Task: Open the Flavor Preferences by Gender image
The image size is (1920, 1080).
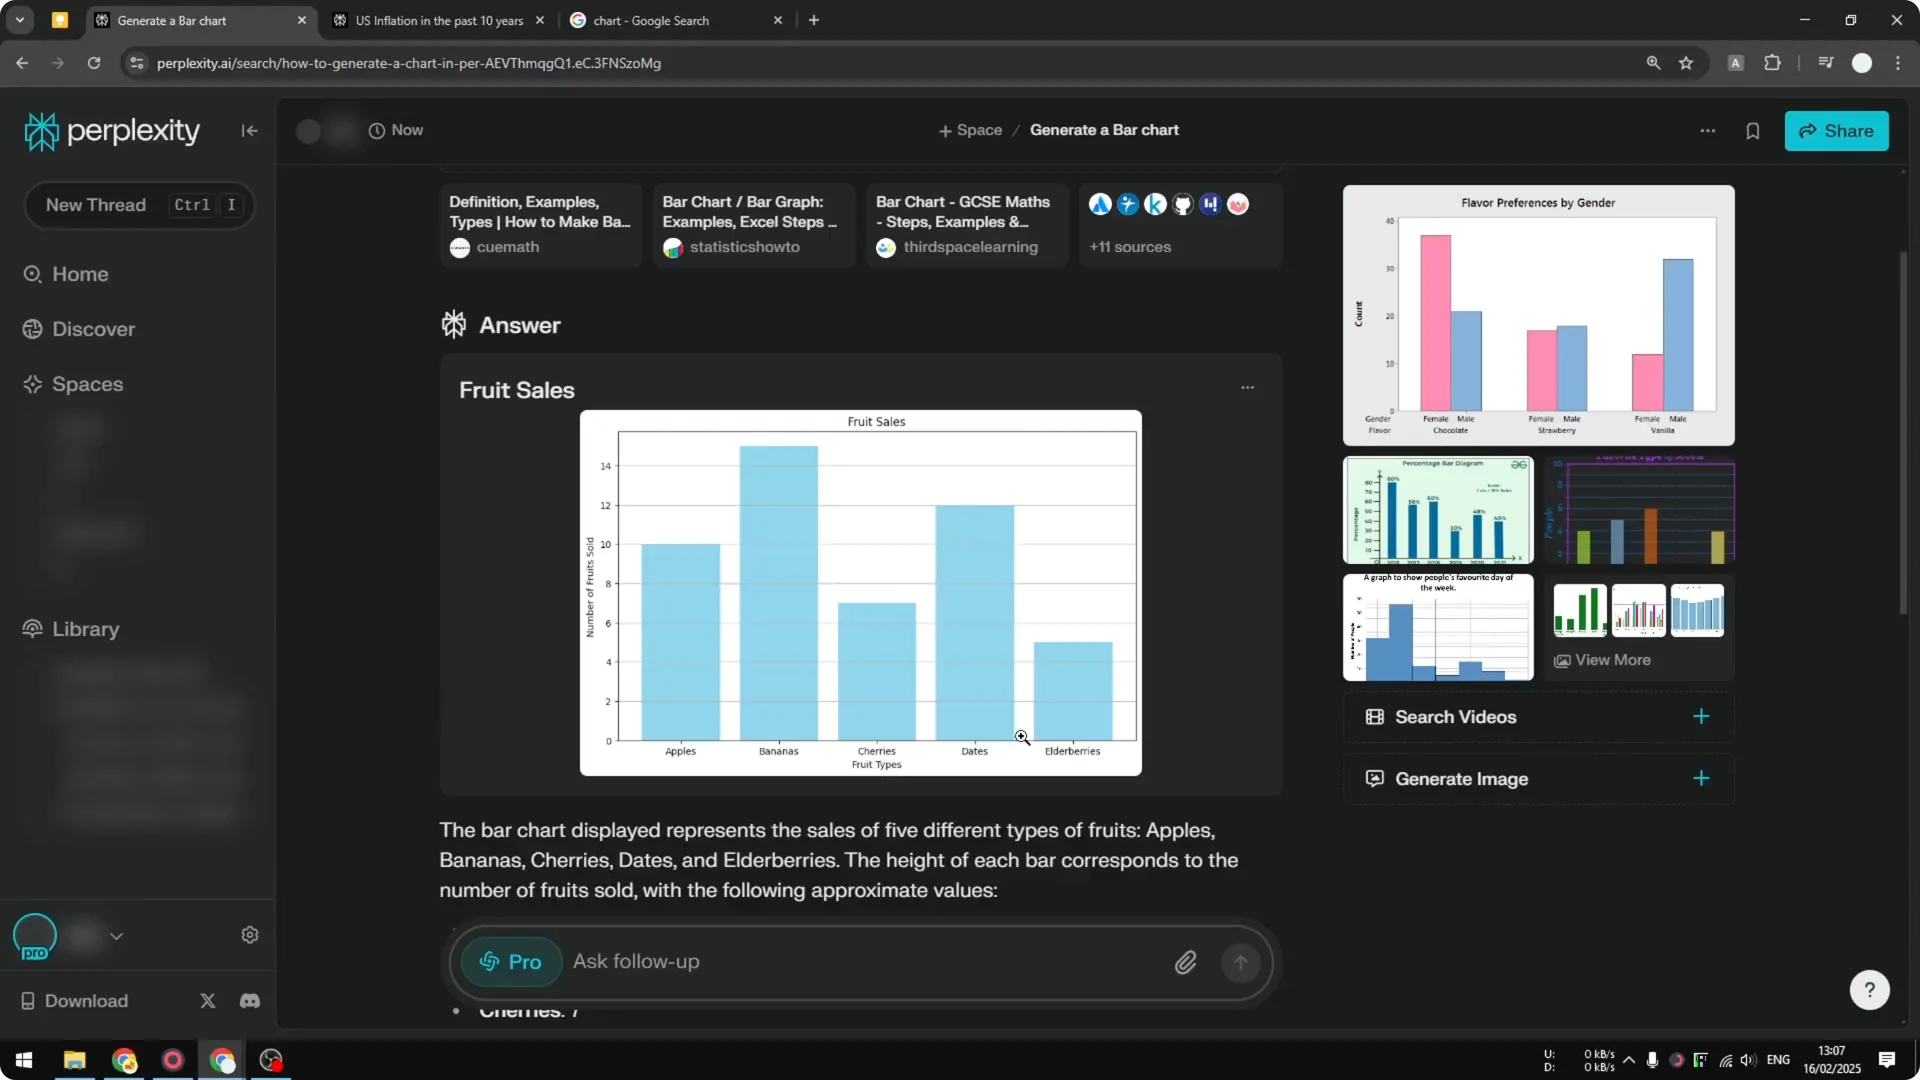Action: pyautogui.click(x=1537, y=315)
